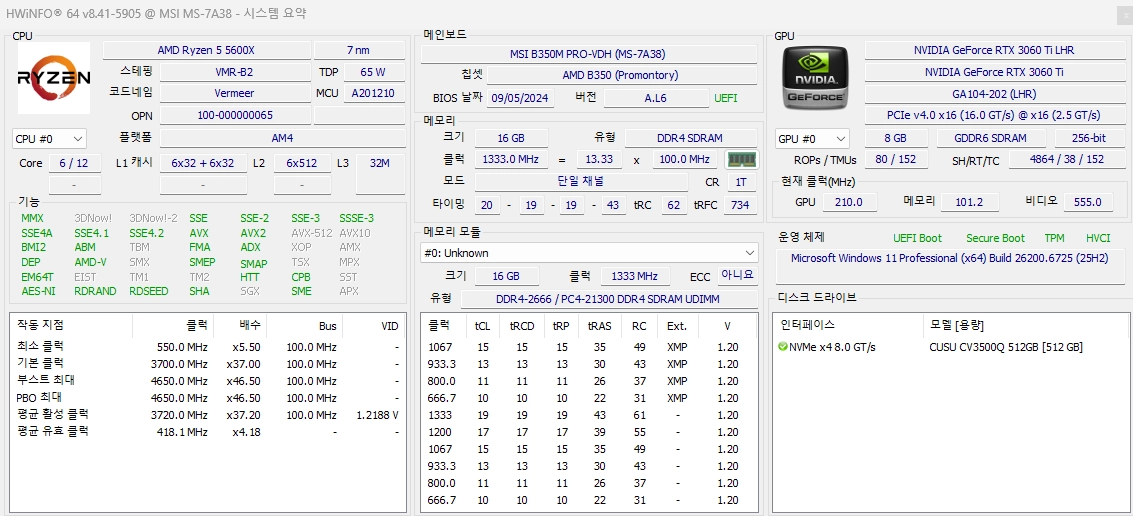Select the 1T command rate field
This screenshot has height=516, width=1133.
tap(741, 182)
